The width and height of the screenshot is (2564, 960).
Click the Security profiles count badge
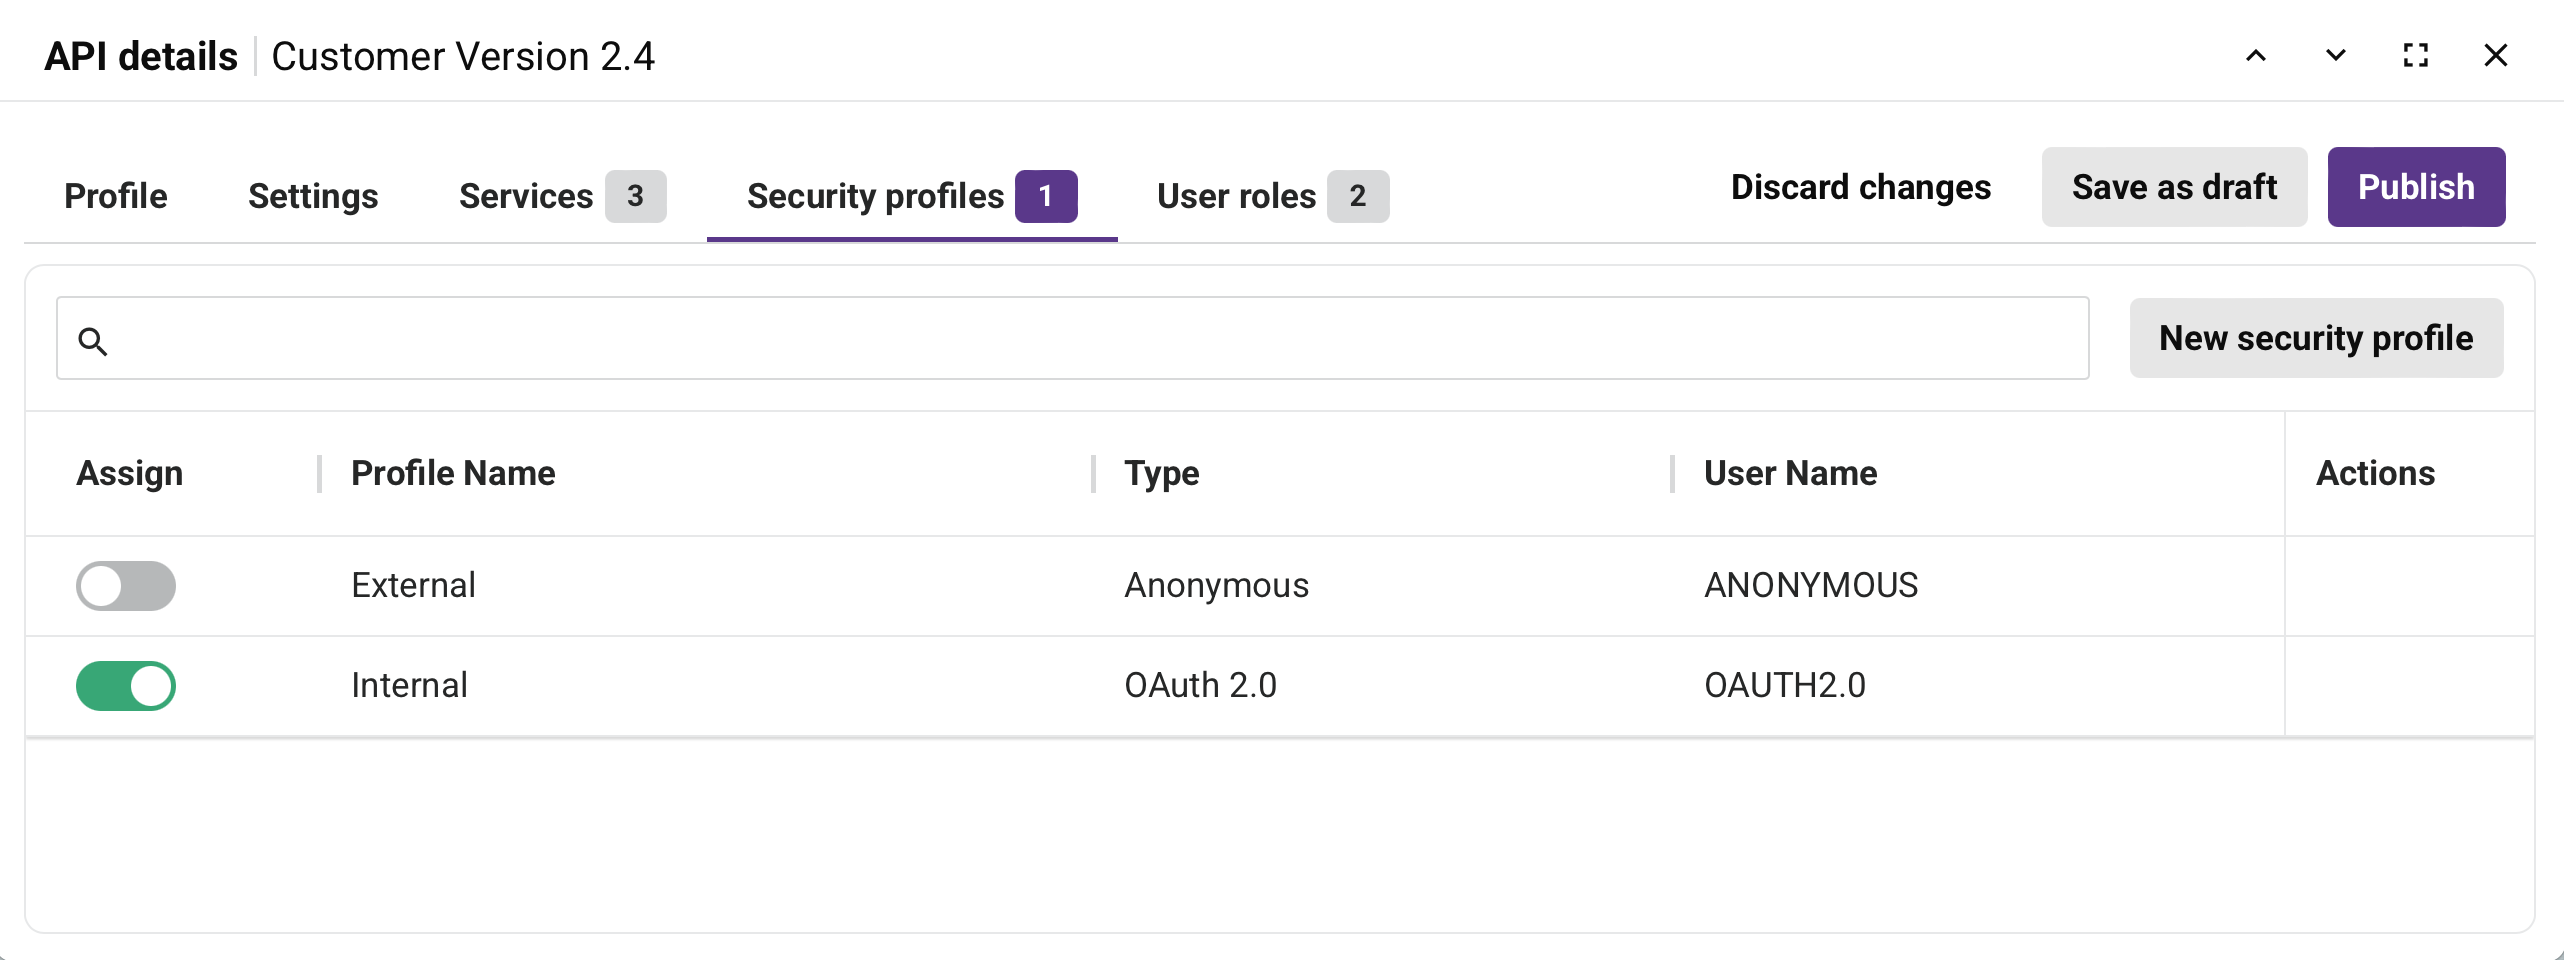[x=1046, y=196]
